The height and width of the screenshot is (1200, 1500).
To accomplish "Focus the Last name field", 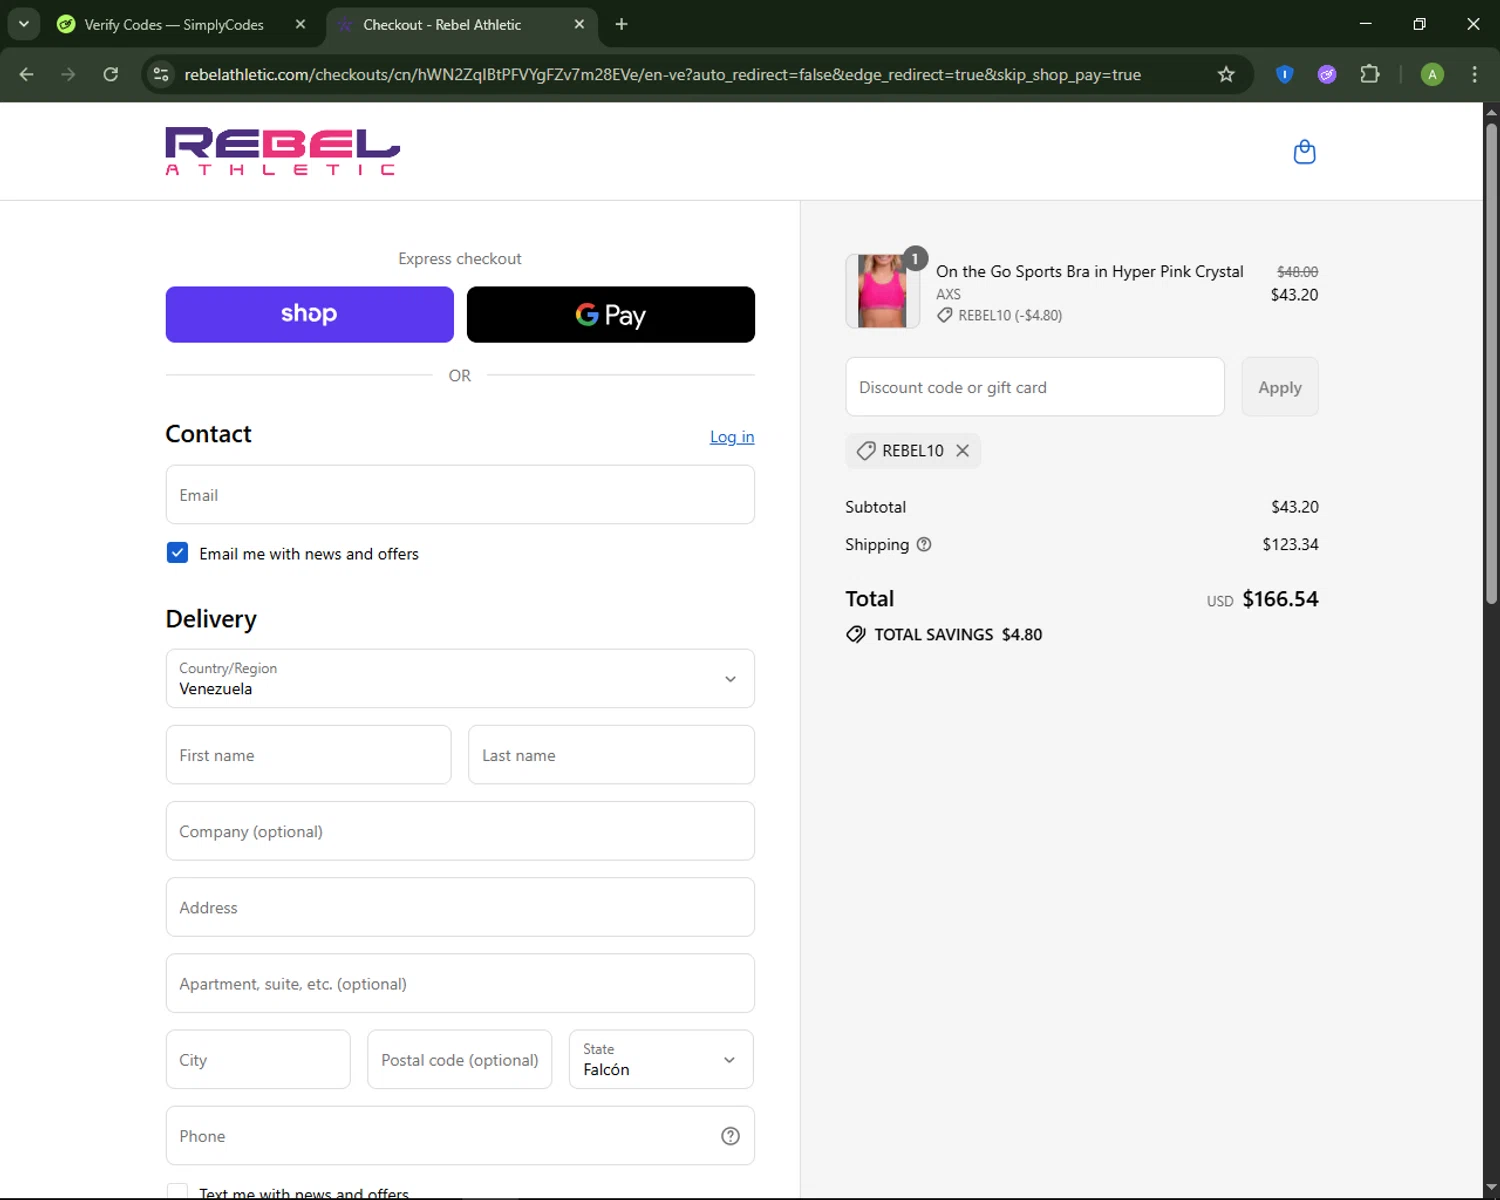I will (611, 755).
